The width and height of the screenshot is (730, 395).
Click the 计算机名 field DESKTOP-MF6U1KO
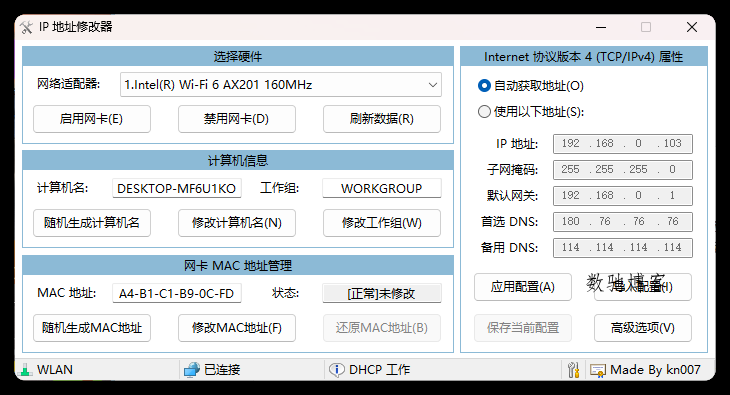coord(176,189)
